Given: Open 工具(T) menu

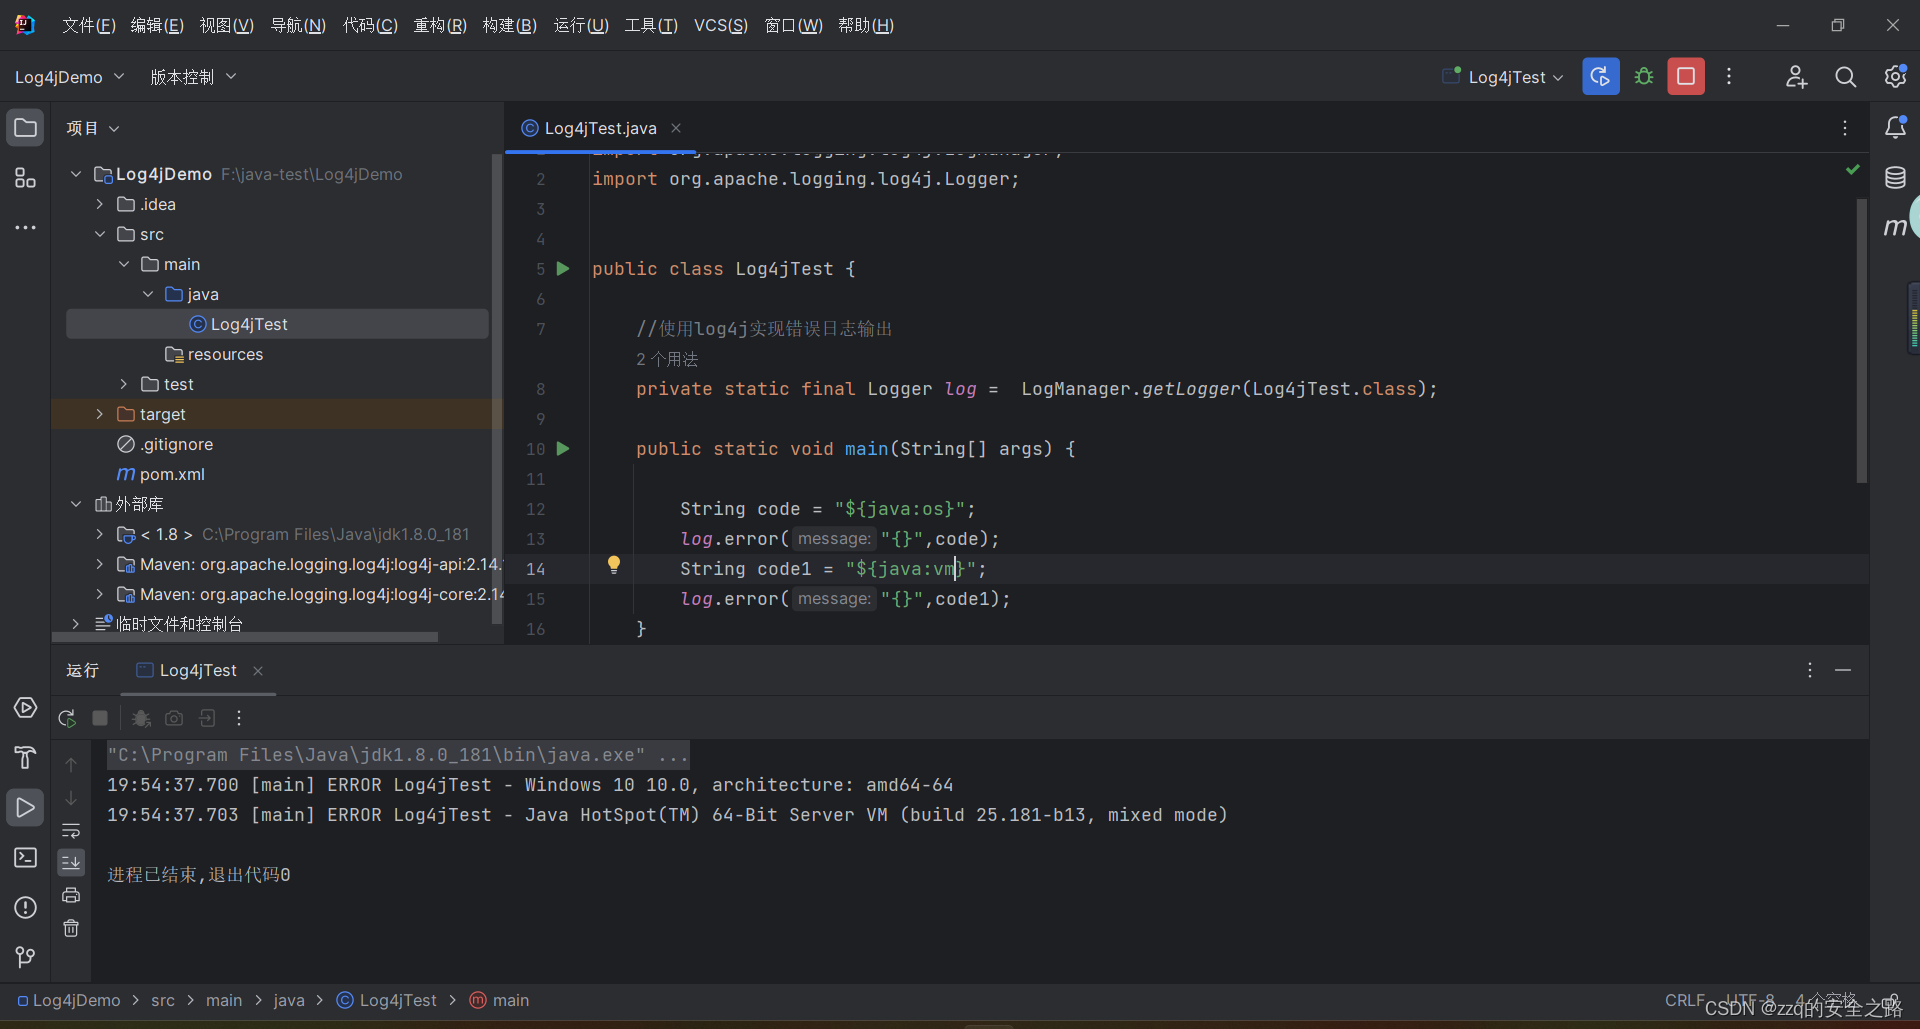Looking at the screenshot, I should tap(651, 25).
